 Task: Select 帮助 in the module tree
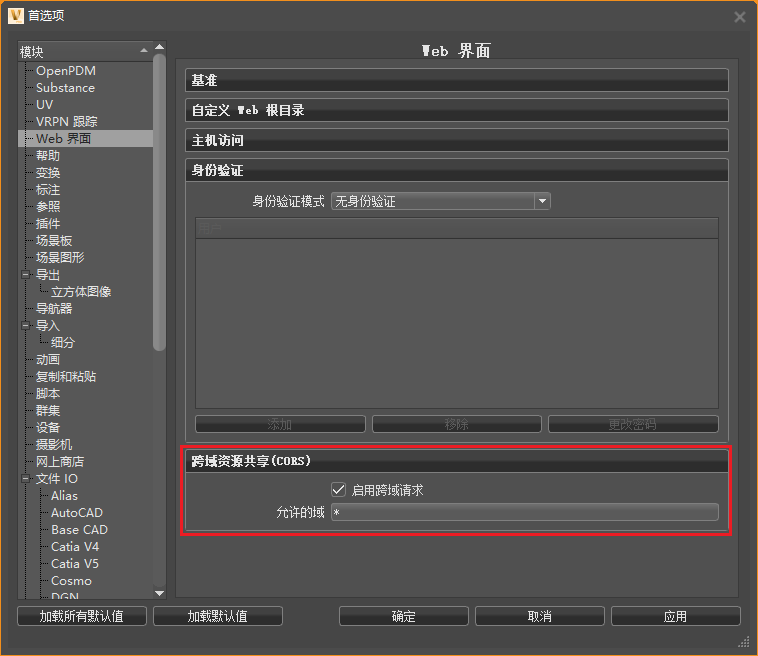coord(48,156)
